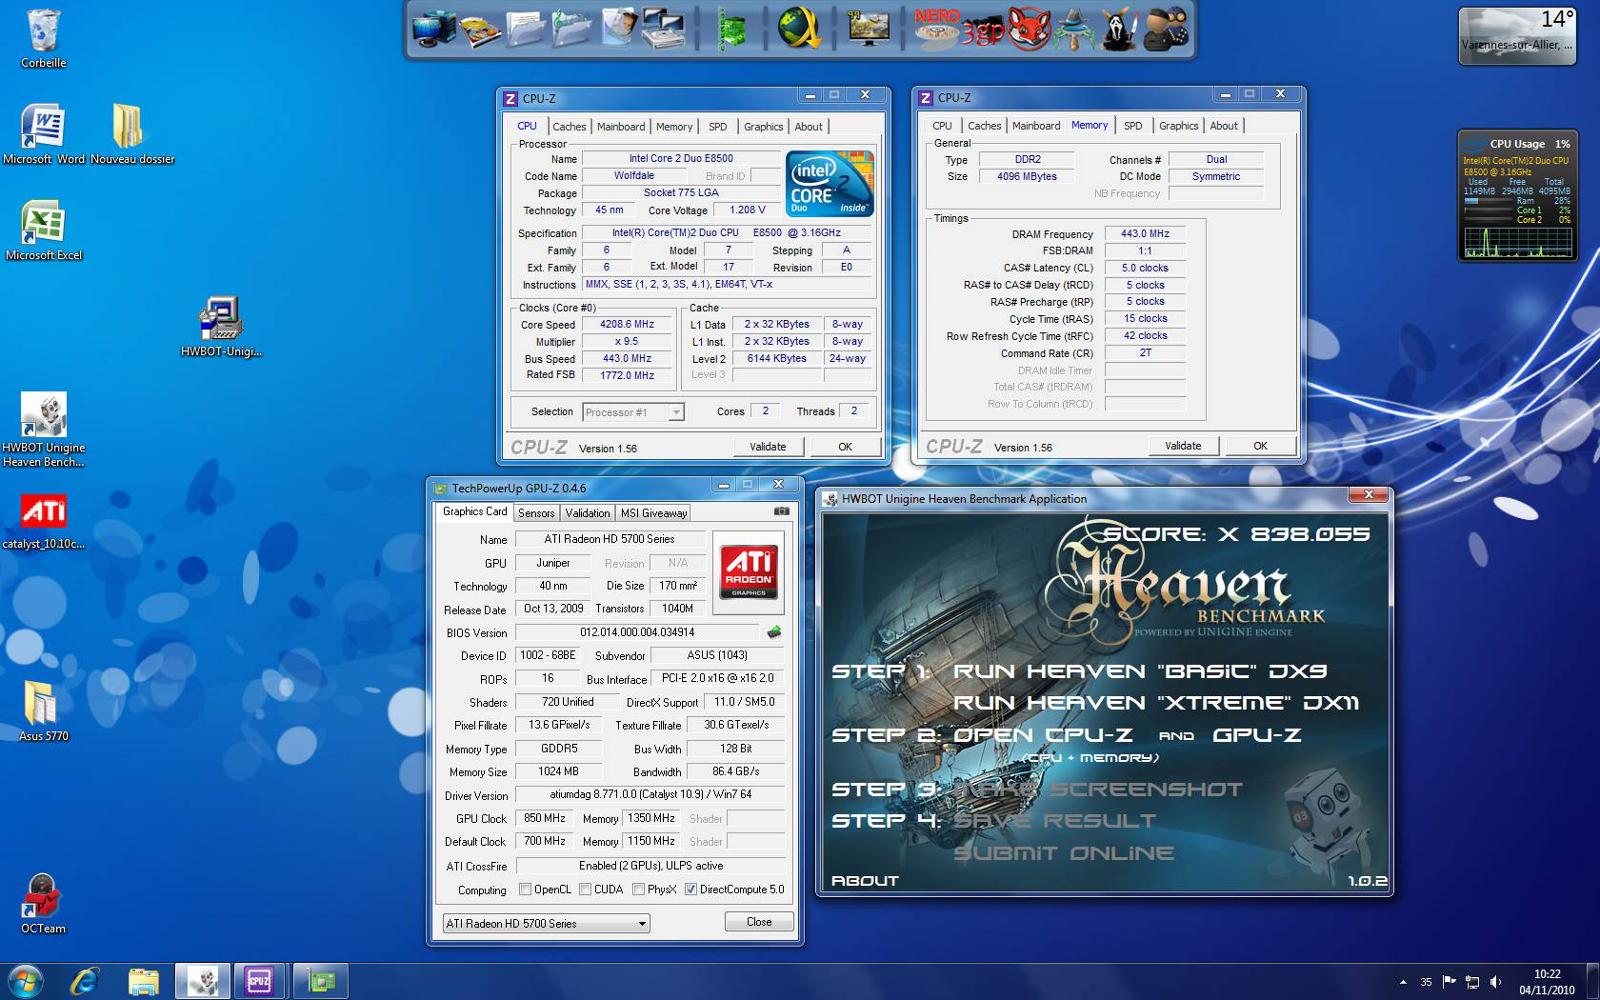Launch the globe with yellow arrow dock icon
1600x1000 pixels.
[799, 28]
